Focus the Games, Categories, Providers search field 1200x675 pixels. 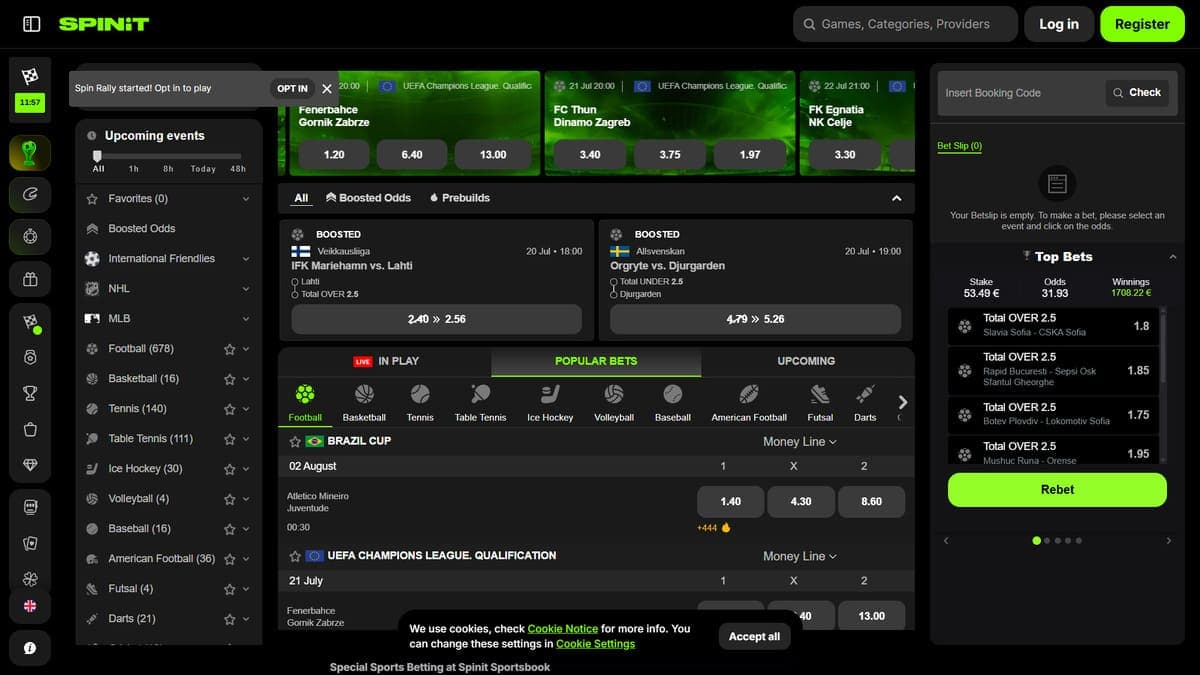(906, 24)
